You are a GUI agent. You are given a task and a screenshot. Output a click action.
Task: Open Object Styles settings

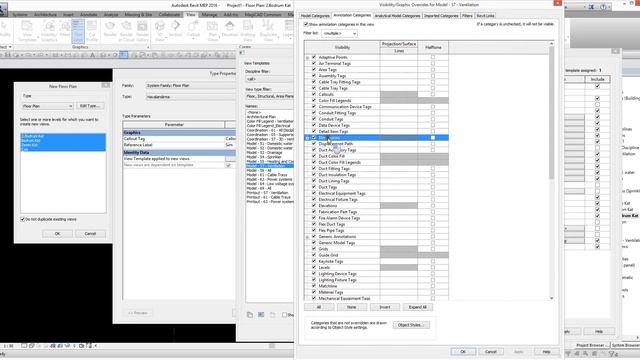pyautogui.click(x=411, y=325)
